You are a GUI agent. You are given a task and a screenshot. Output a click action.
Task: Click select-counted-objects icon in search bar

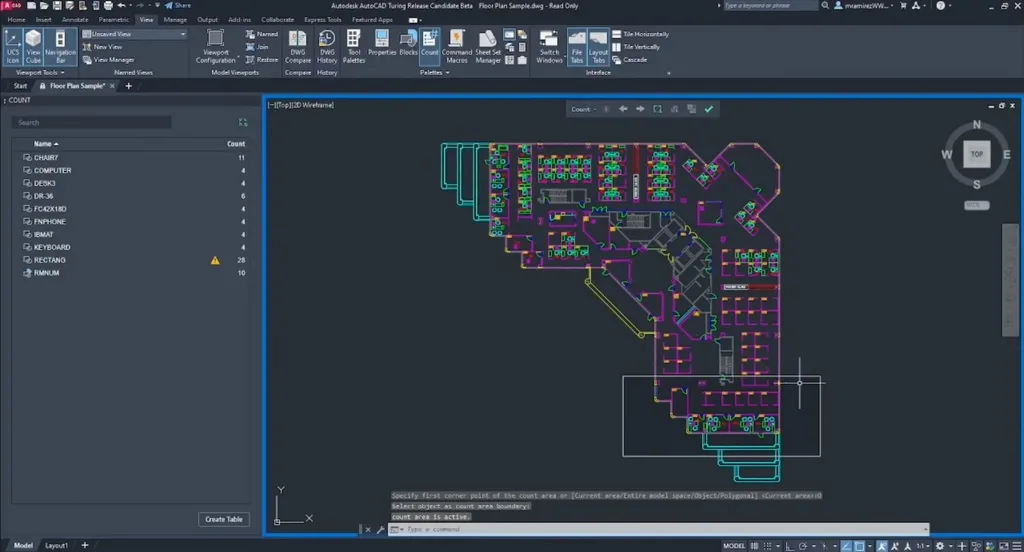tap(243, 122)
